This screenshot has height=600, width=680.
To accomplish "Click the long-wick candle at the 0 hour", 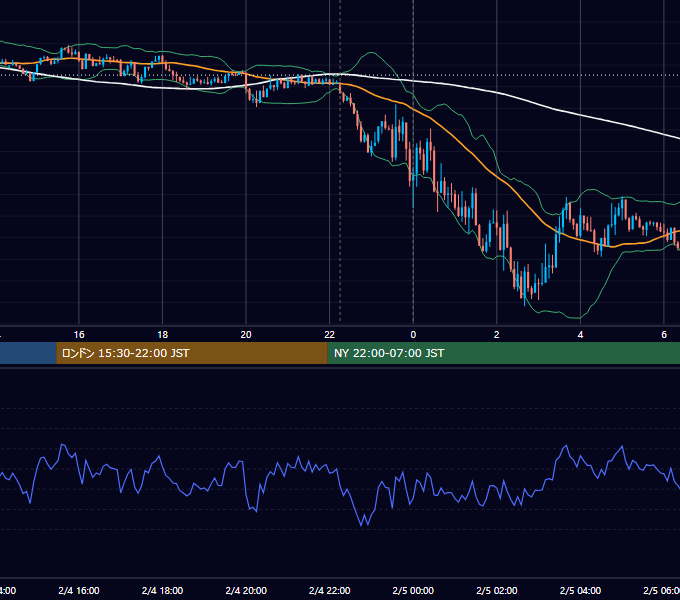I will pyautogui.click(x=413, y=173).
